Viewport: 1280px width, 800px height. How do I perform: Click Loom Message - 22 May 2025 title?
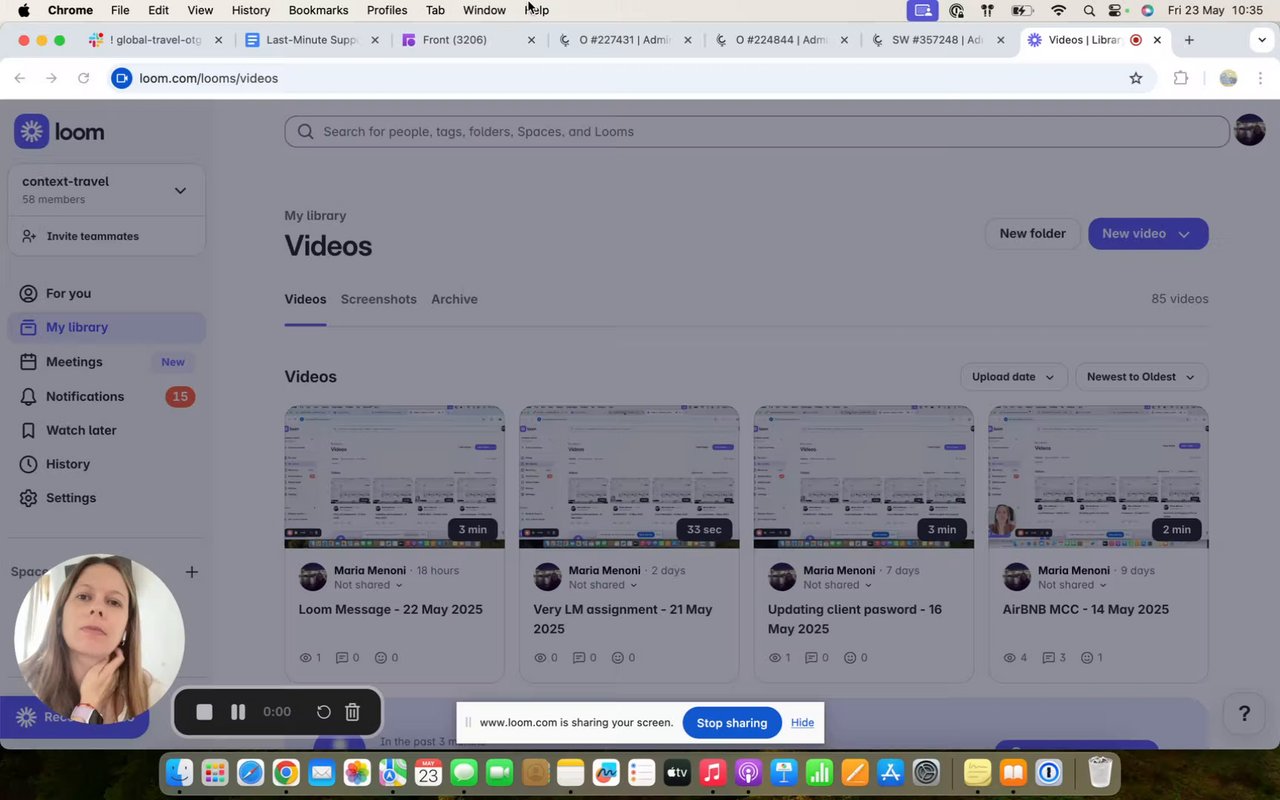pyautogui.click(x=390, y=609)
